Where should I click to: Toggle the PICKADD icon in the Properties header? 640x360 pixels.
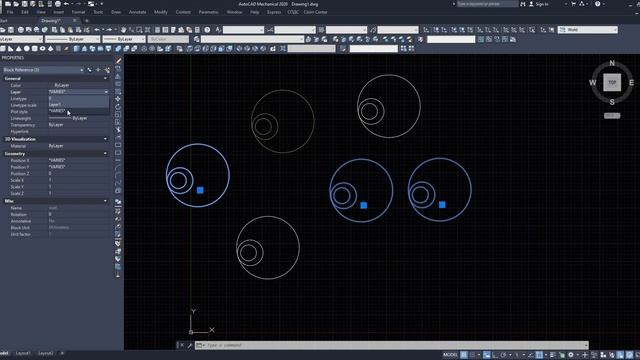[x=89, y=70]
